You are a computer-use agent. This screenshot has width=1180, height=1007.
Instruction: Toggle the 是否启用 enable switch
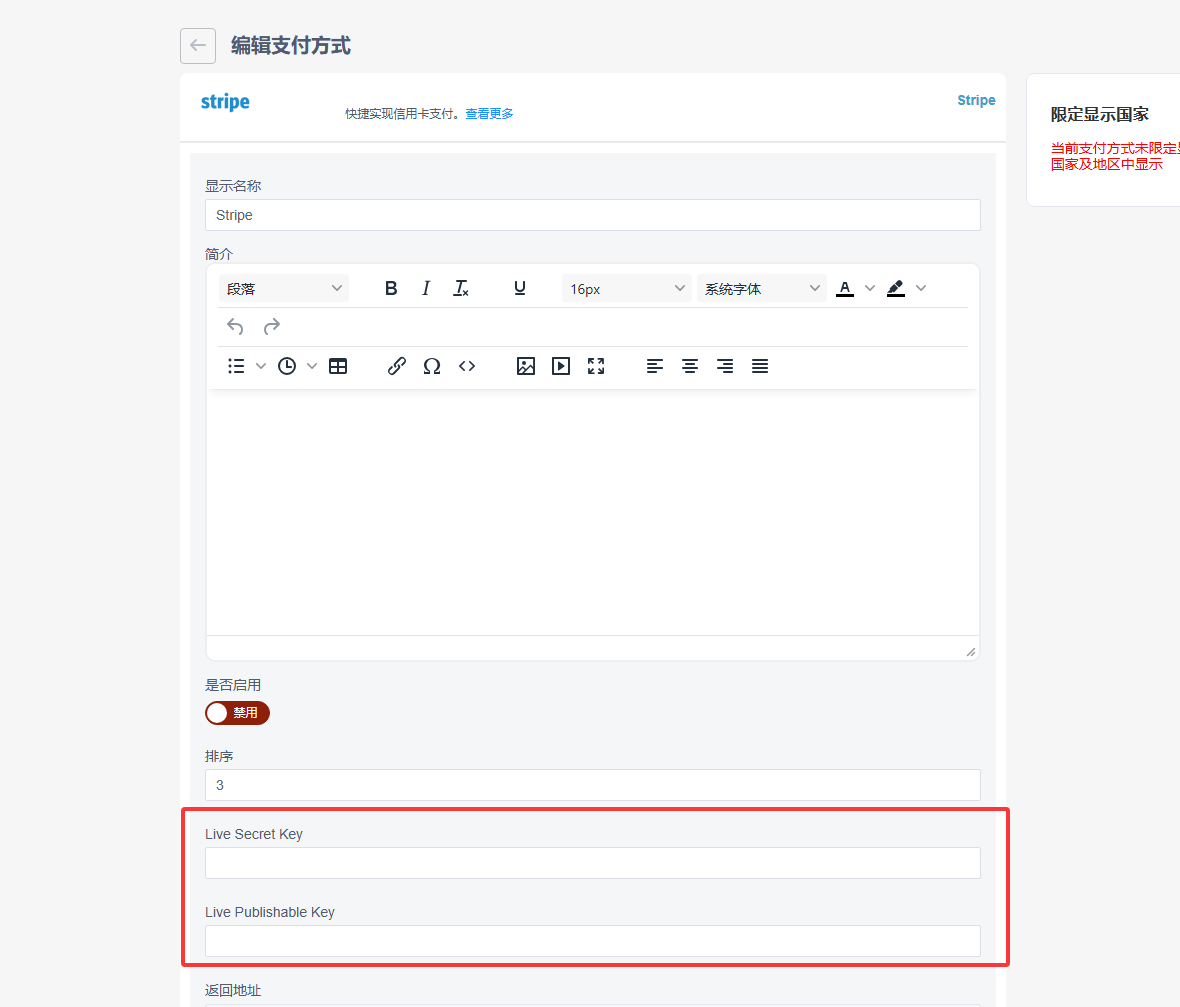click(x=237, y=713)
